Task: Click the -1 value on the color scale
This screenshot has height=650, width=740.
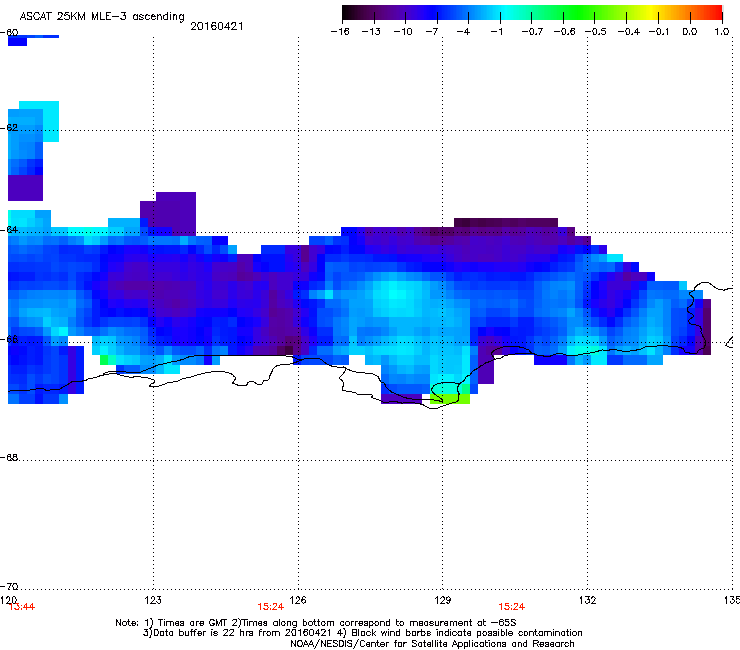Action: pos(496,32)
